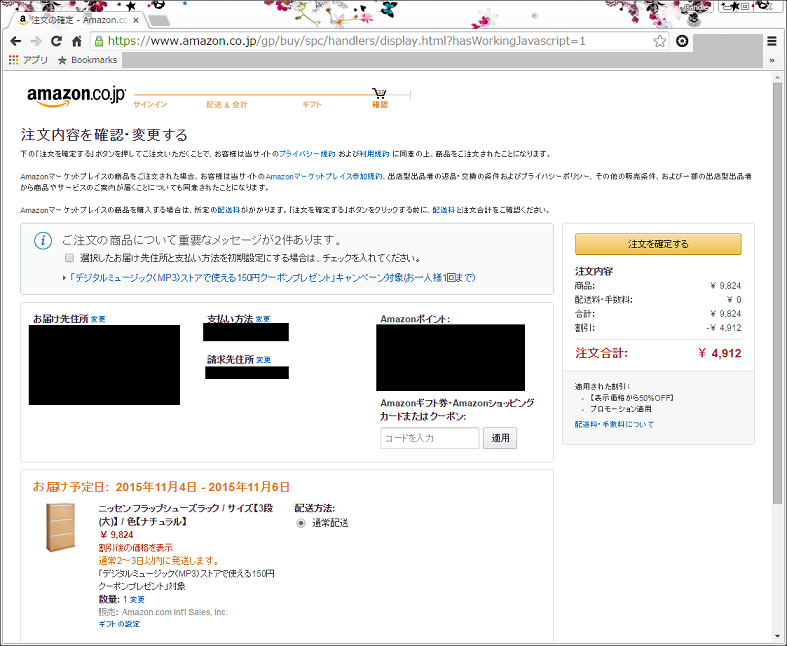Image resolution: width=787 pixels, height=646 pixels.
Task: Select the 注文の確定 browser tab
Action: point(78,20)
